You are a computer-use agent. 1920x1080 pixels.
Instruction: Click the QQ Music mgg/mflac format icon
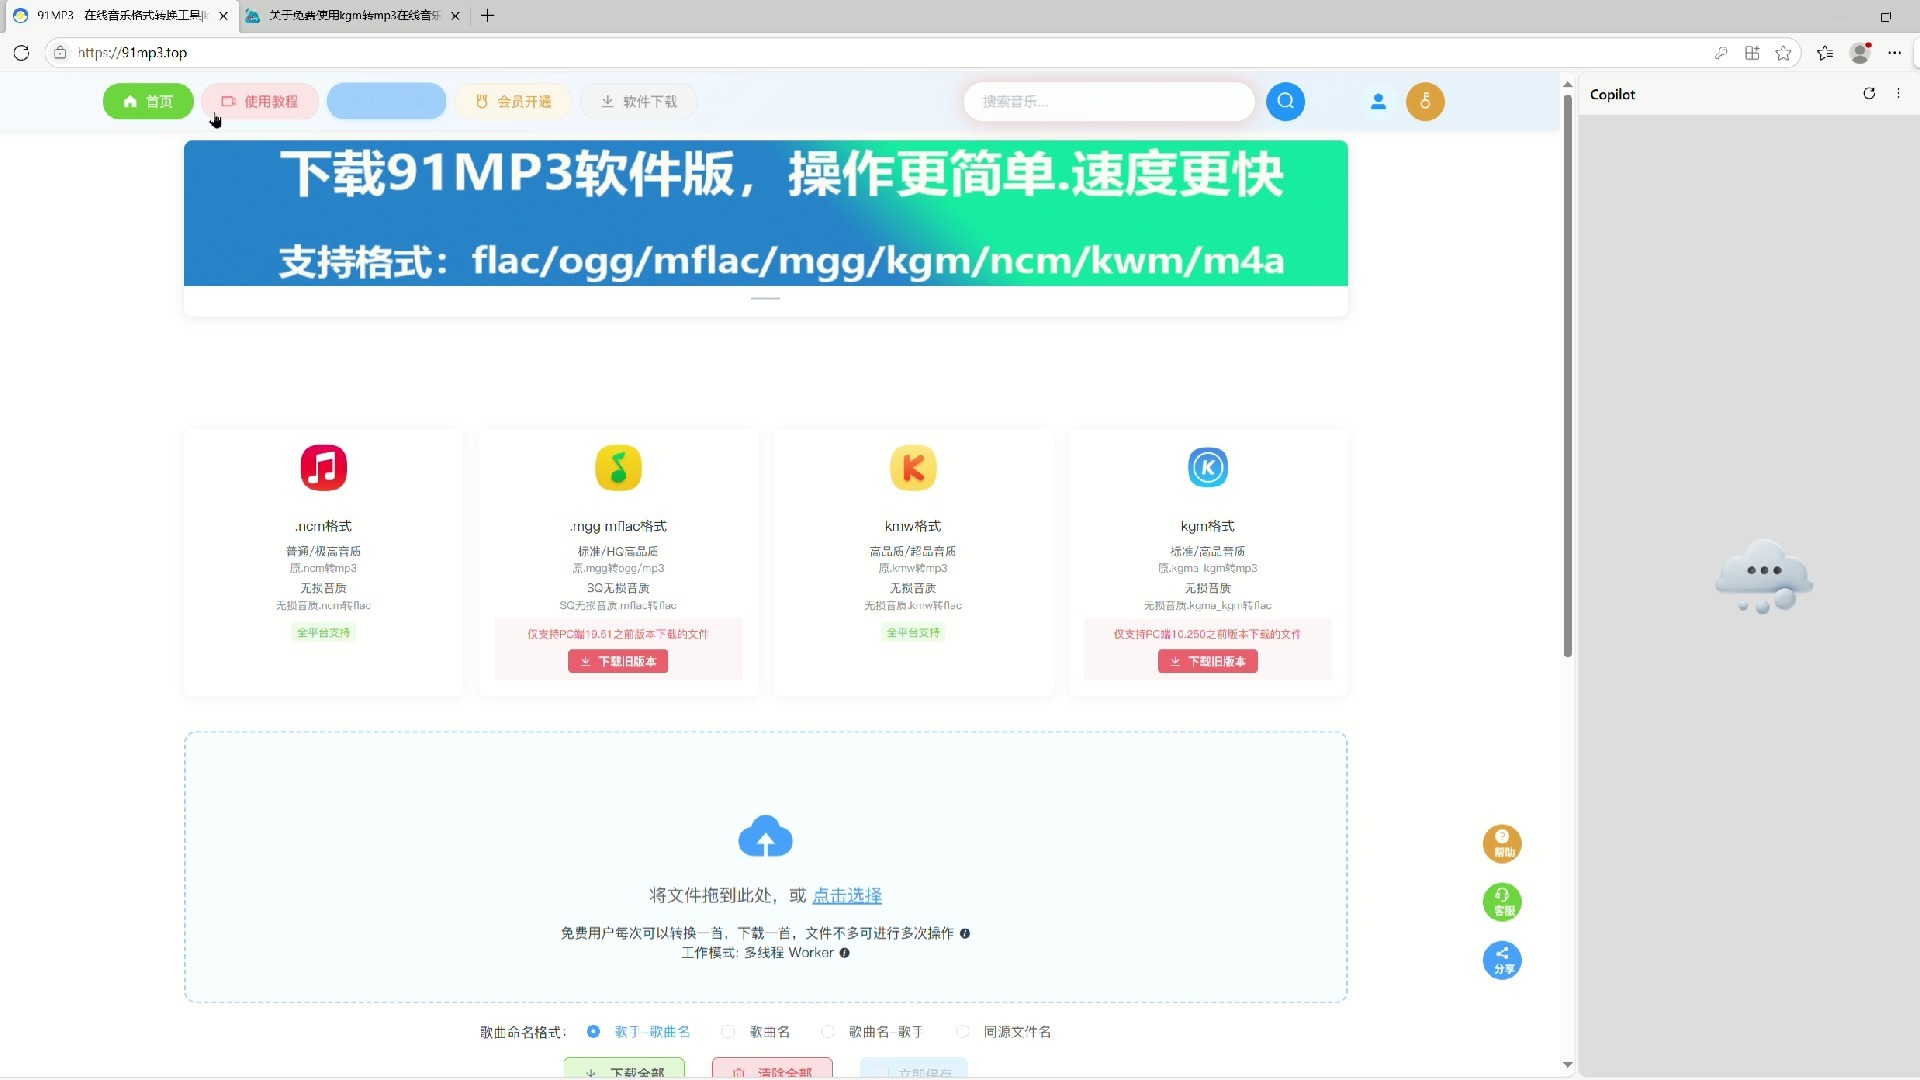tap(617, 467)
